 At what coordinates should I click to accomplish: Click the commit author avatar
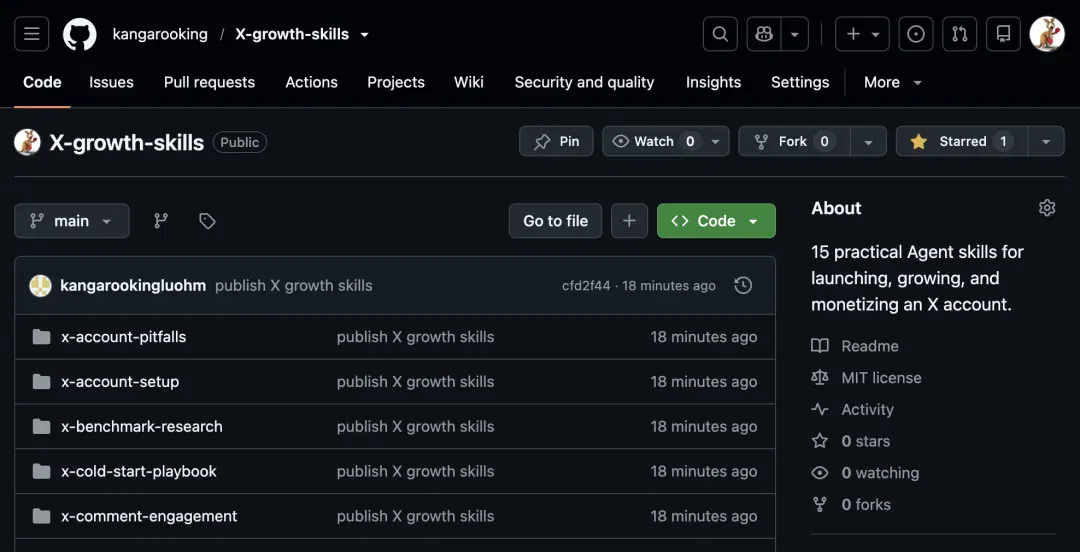pyautogui.click(x=41, y=285)
